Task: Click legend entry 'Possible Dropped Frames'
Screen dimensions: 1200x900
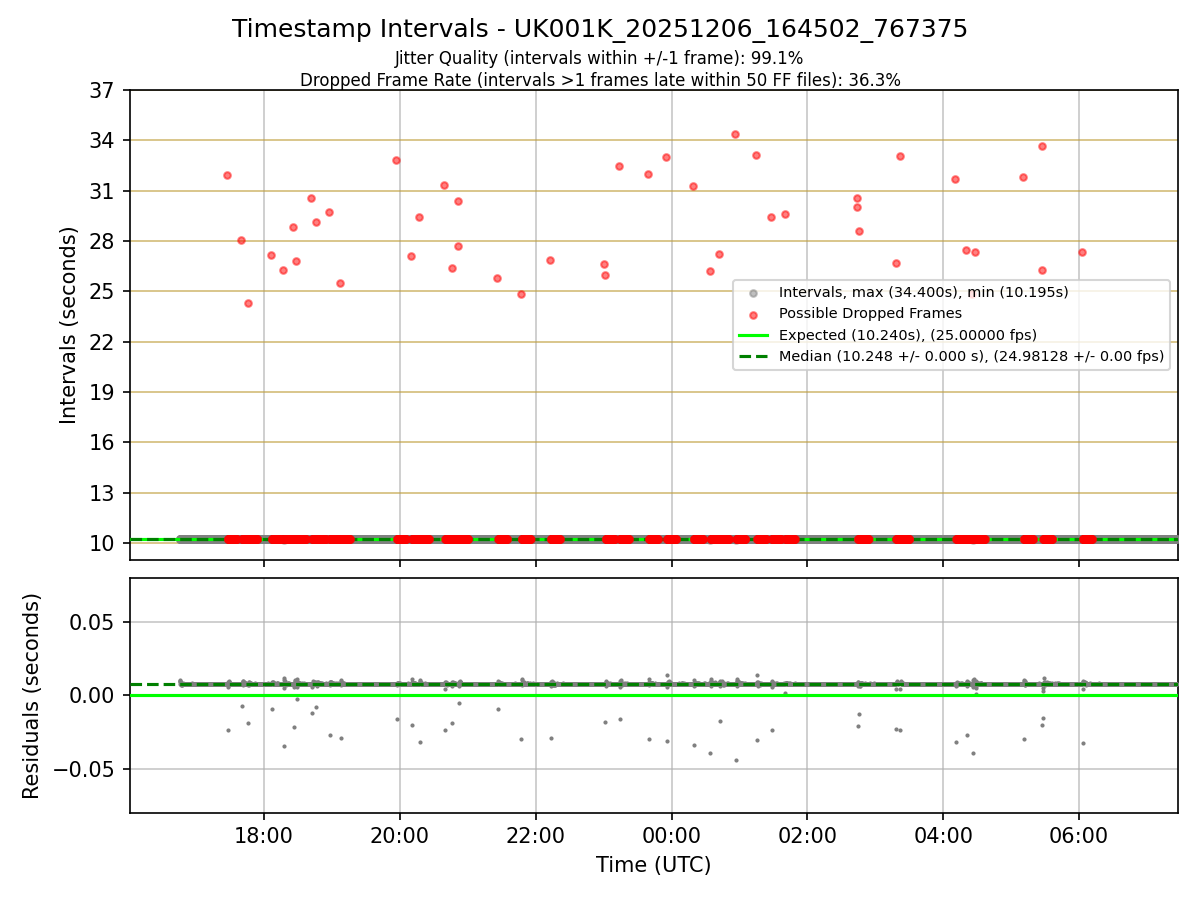Action: coord(870,314)
